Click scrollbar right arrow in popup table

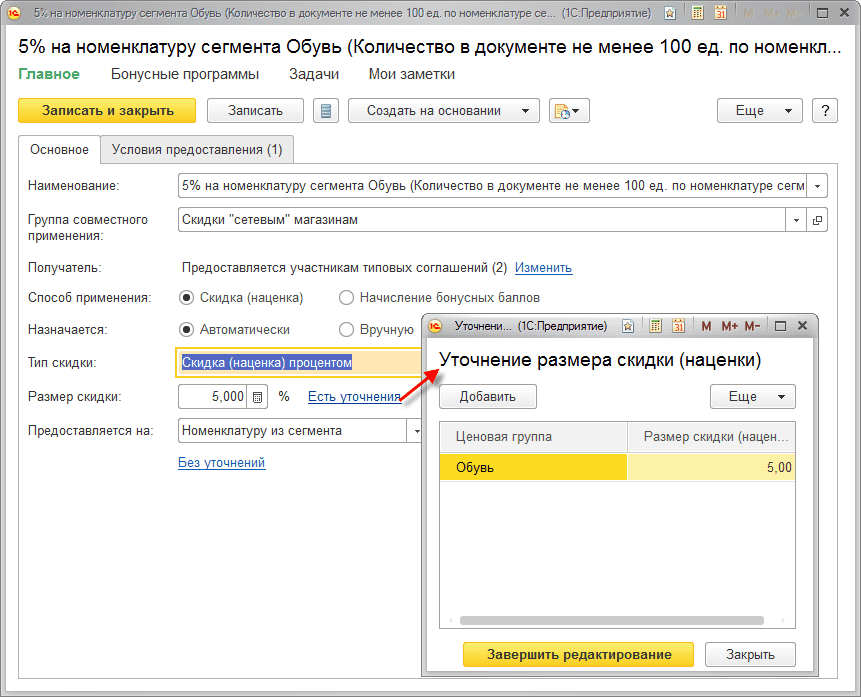click(x=784, y=621)
